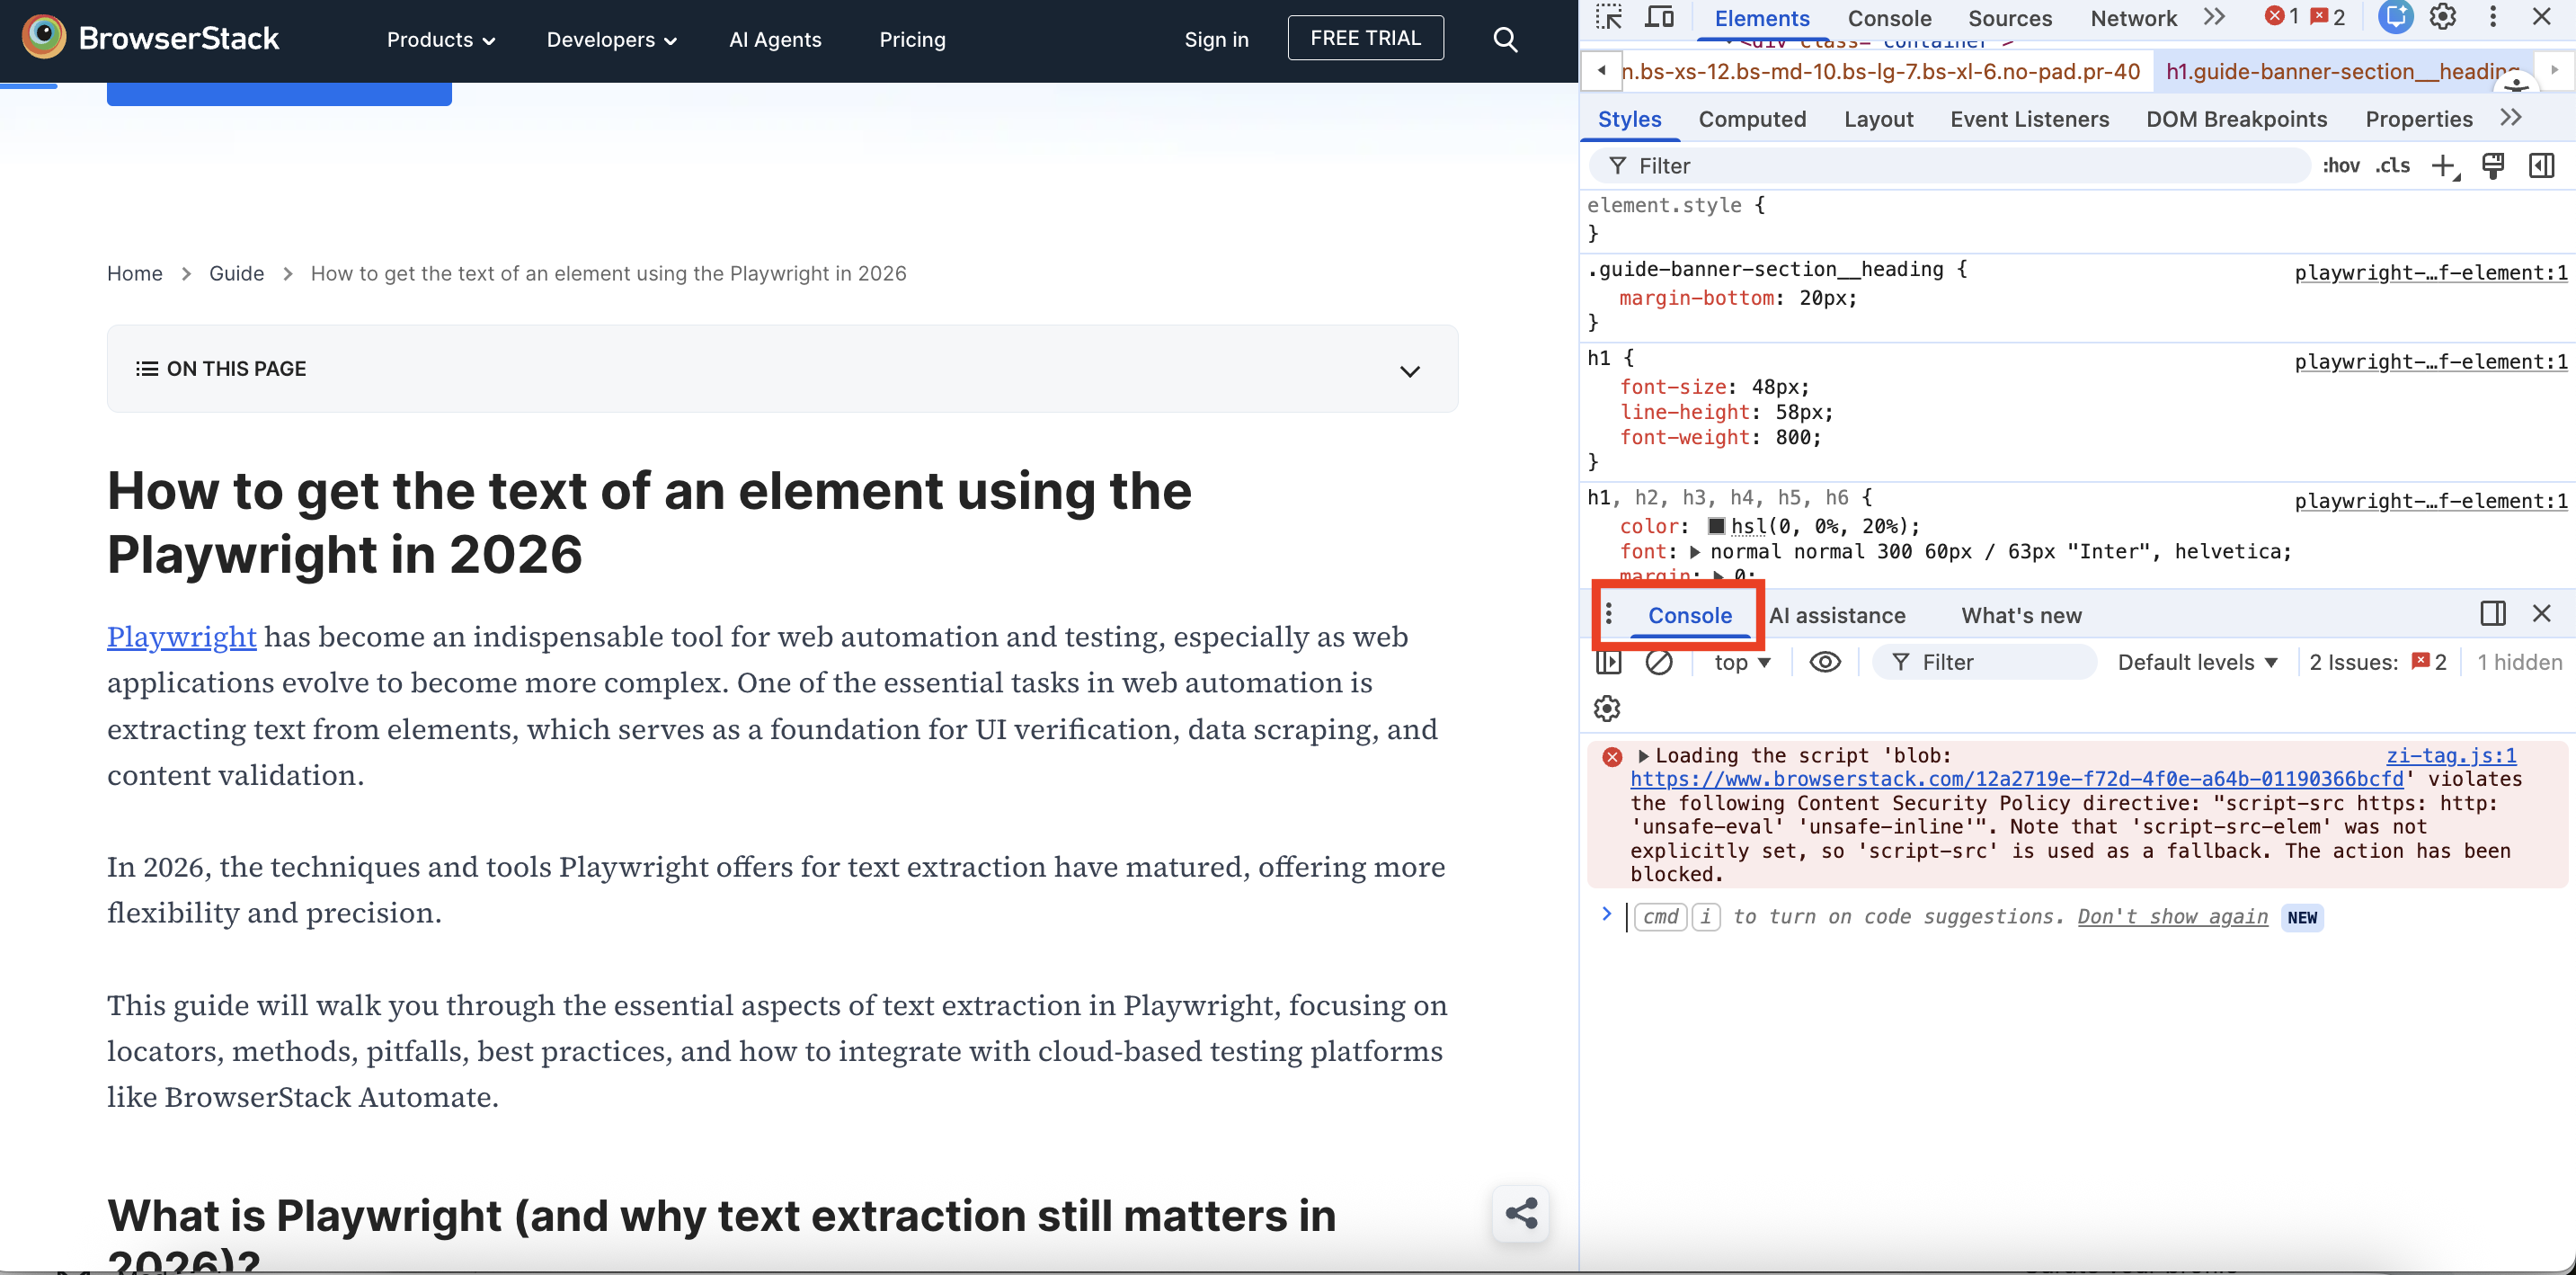Select the inspect element picker tool

1610,17
